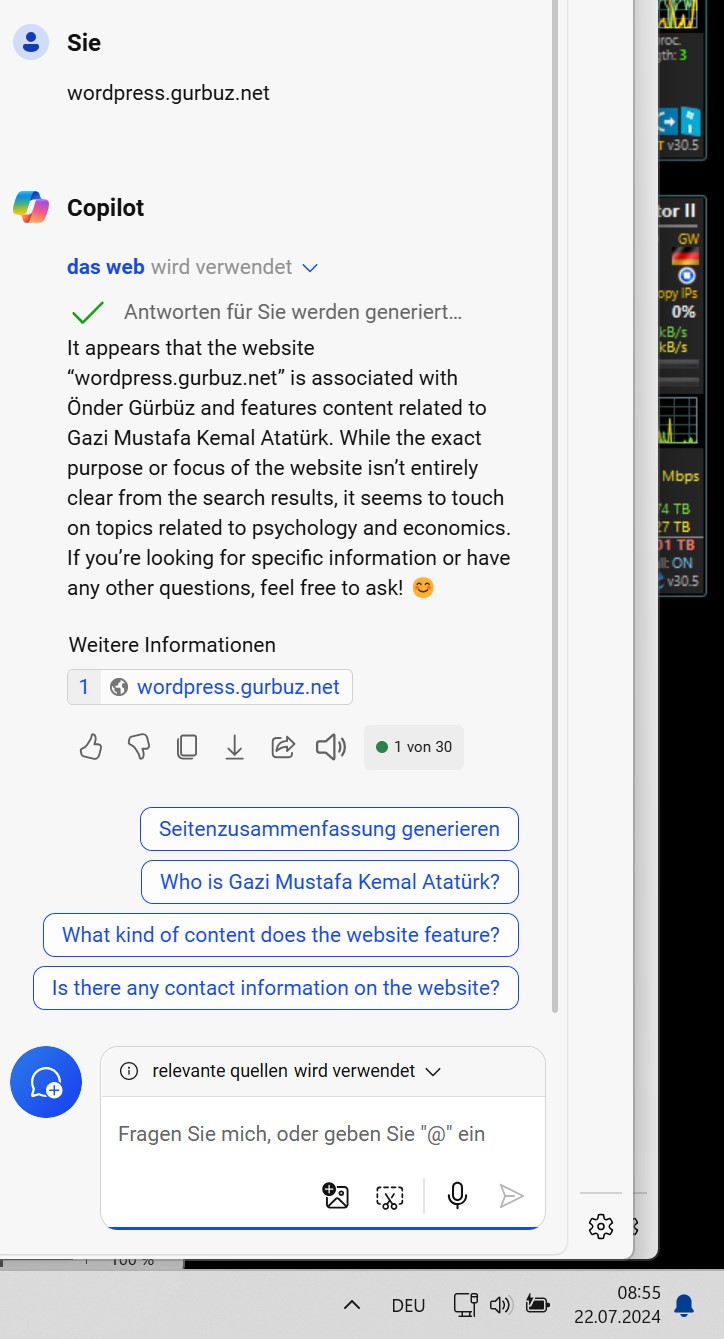Image resolution: width=724 pixels, height=1339 pixels.
Task: Start a new topic with blue chat button
Action: pyautogui.click(x=46, y=1082)
